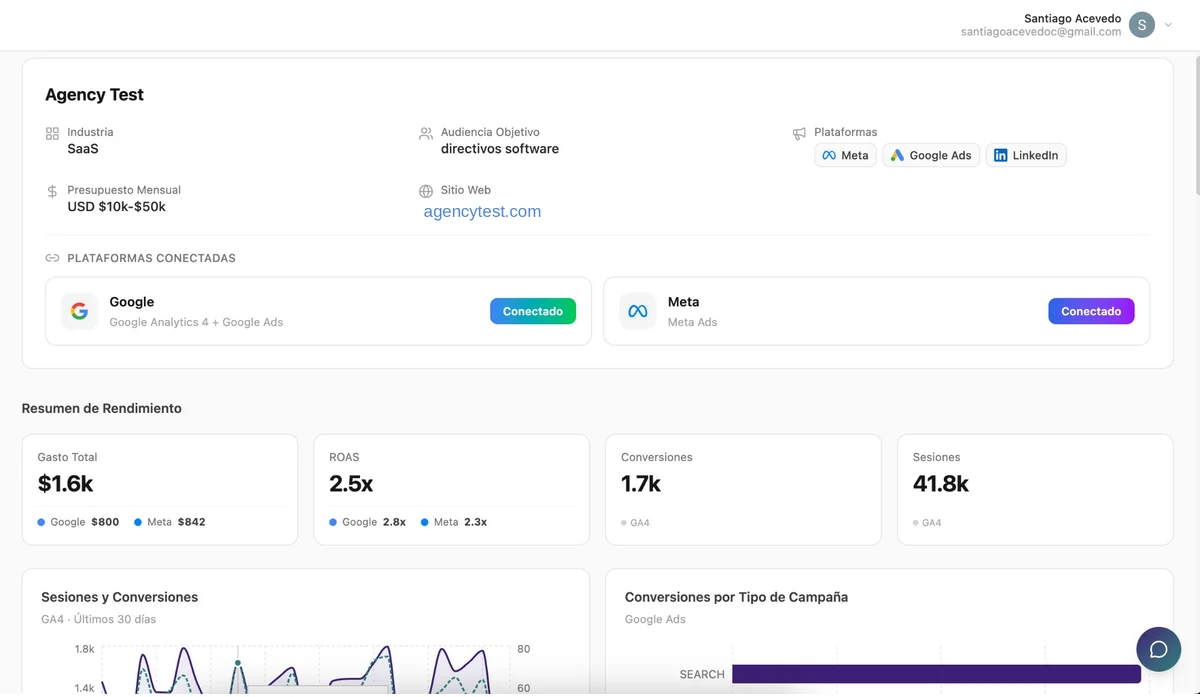
Task: Select the Sesiones y Conversiones chart header
Action: [x=119, y=596]
